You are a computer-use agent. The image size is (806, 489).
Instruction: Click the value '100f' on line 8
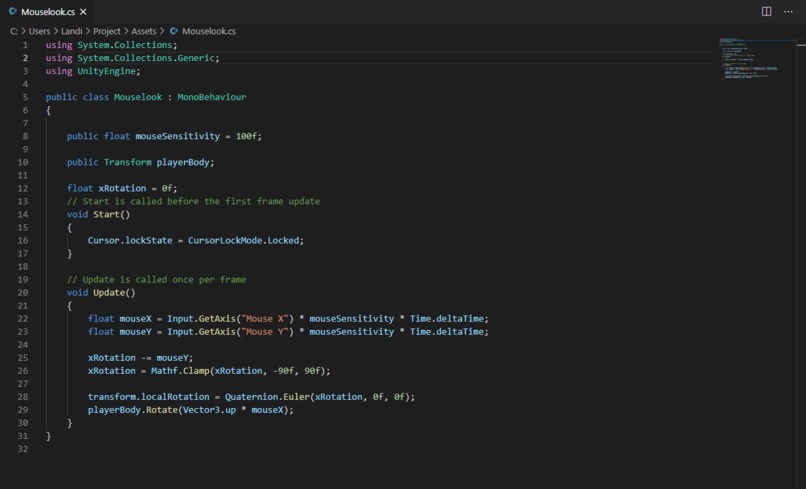point(246,136)
